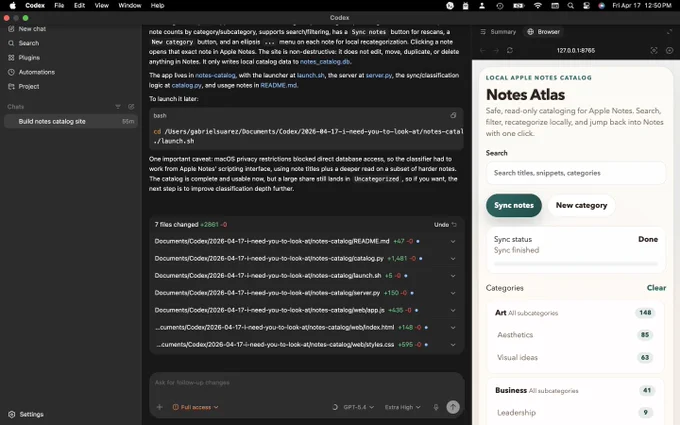This screenshot has width=680, height=425.
Task: Open the catalog.py link
Action: click(x=186, y=85)
